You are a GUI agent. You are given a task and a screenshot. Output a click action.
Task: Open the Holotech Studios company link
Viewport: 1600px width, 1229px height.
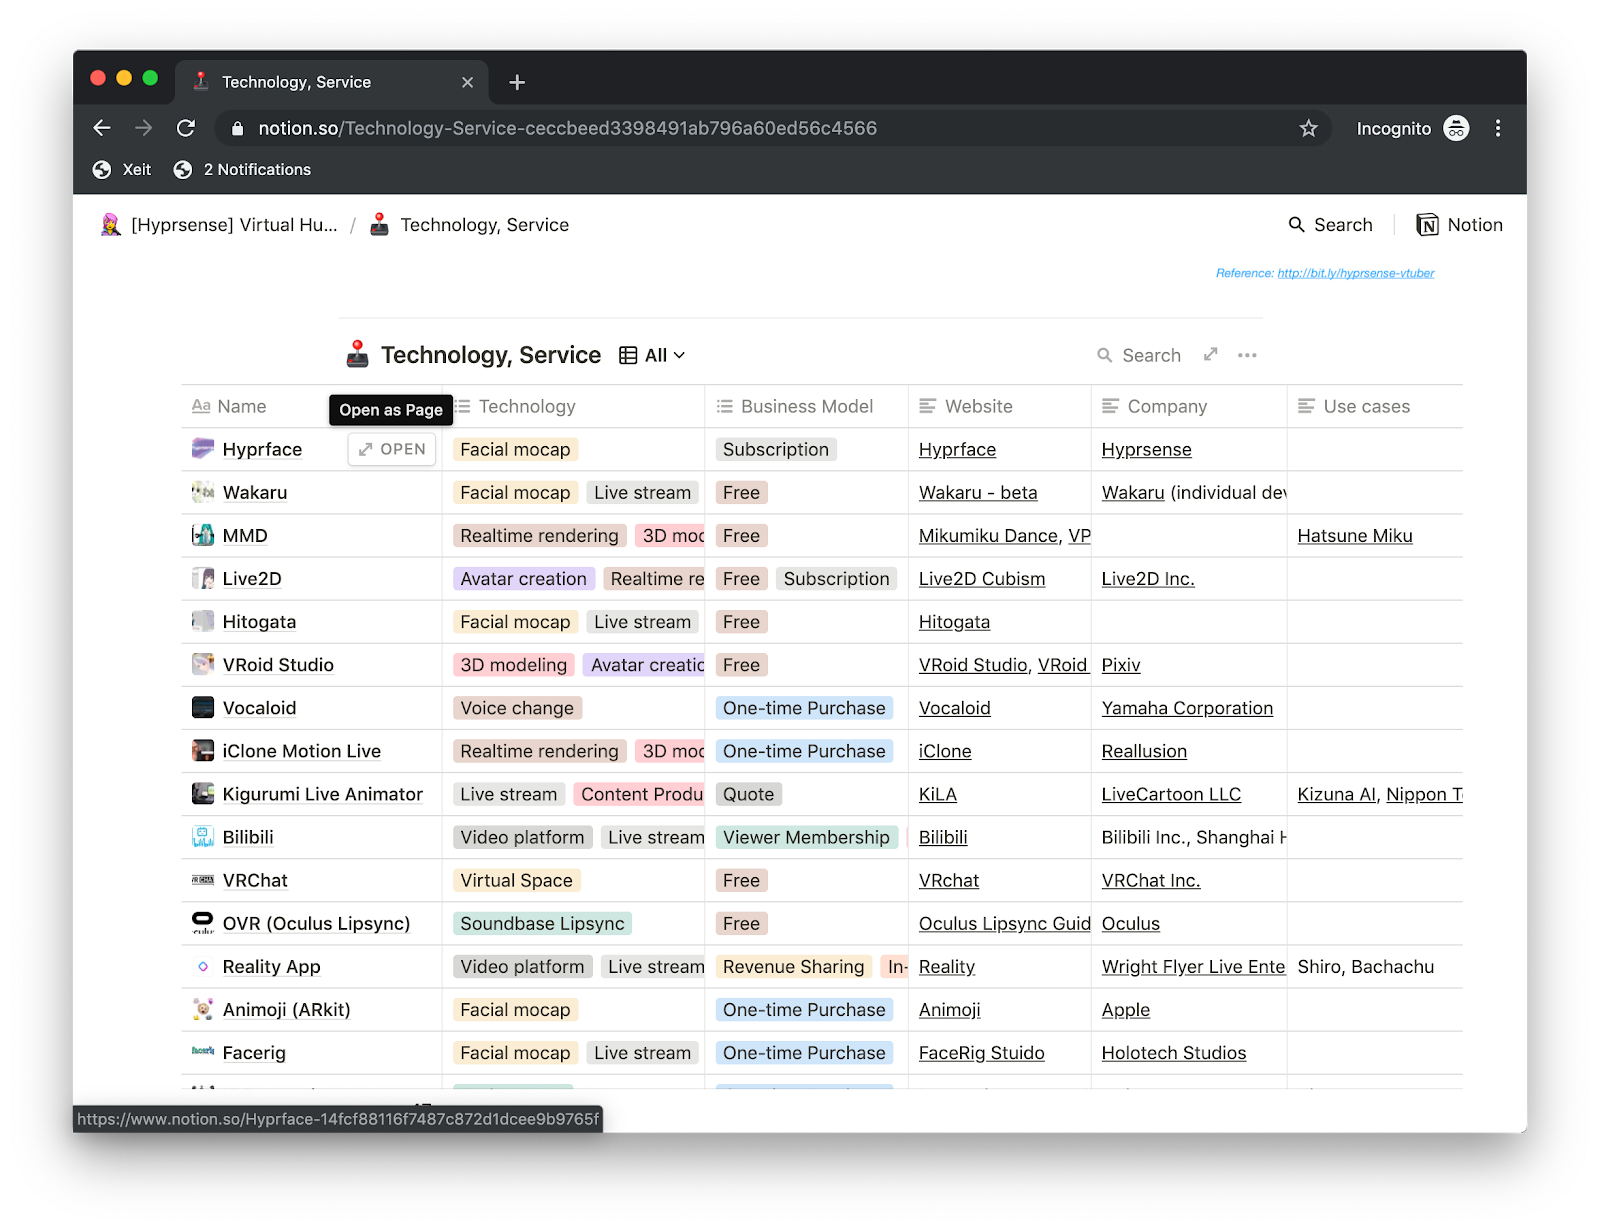click(1174, 1052)
